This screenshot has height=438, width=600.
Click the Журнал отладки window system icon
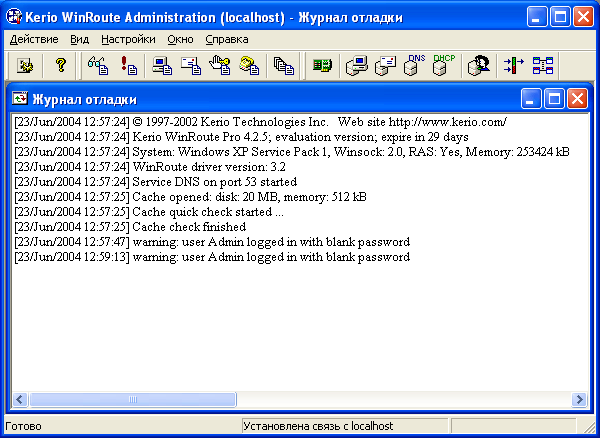[20, 99]
